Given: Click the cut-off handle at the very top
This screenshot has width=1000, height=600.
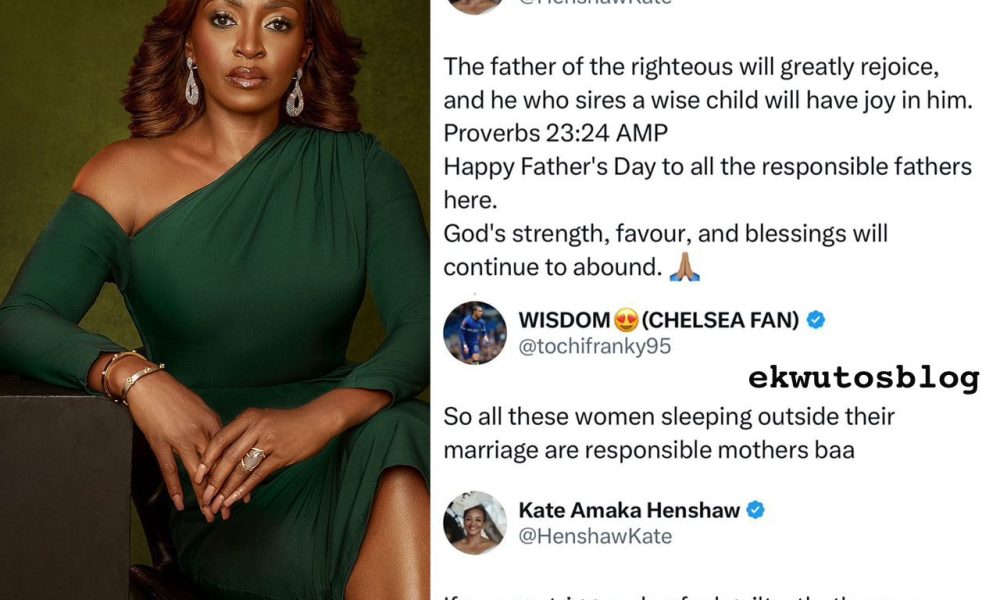Looking at the screenshot, I should pyautogui.click(x=595, y=3).
